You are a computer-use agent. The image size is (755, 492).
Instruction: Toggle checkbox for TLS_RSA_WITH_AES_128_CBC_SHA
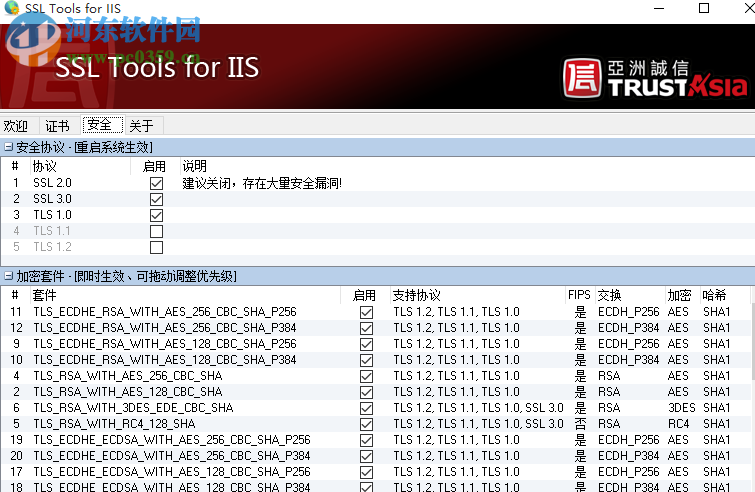point(366,392)
